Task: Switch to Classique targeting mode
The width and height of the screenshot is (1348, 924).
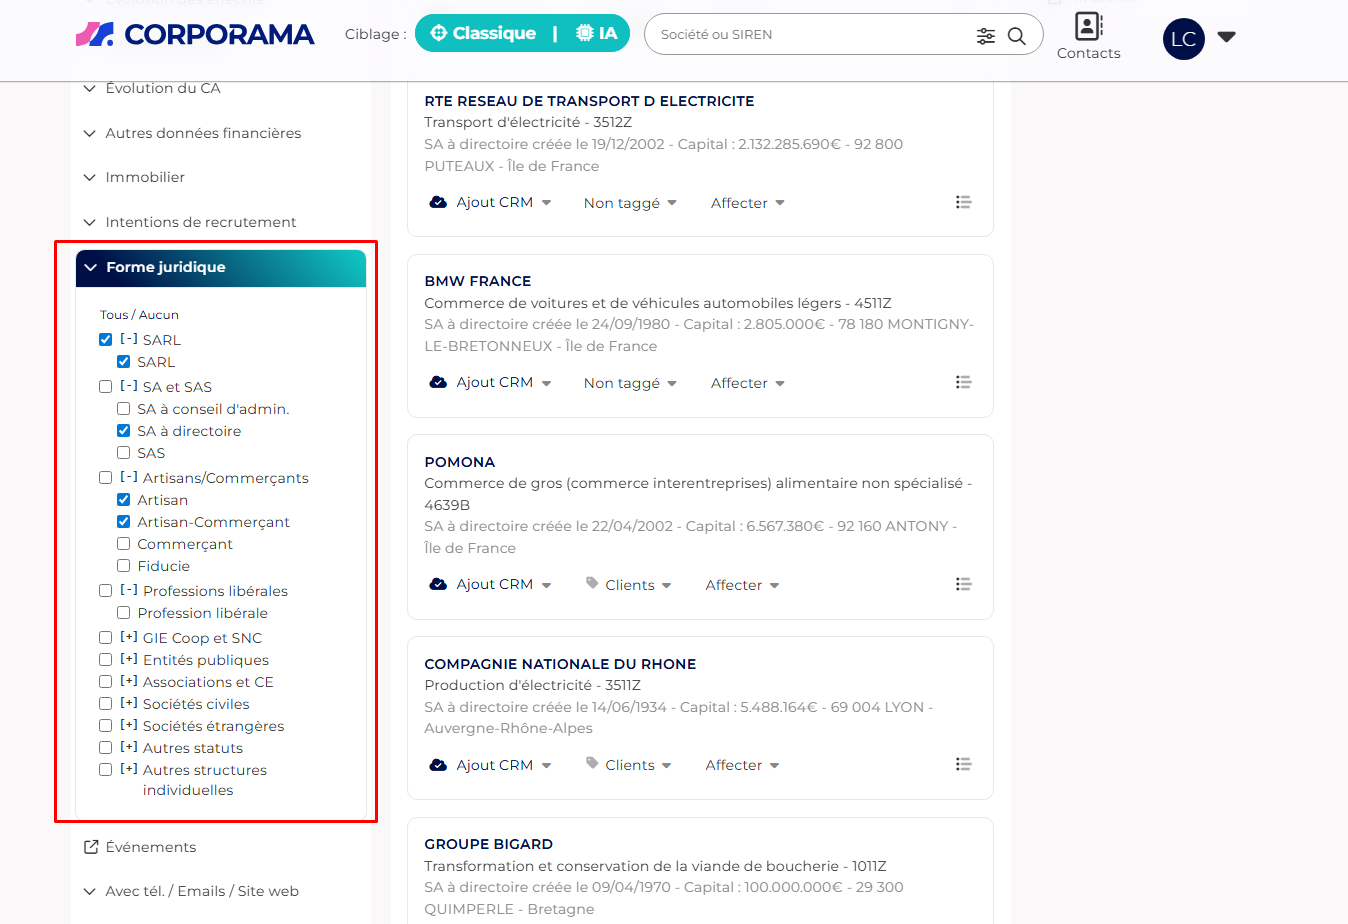Action: tap(483, 34)
